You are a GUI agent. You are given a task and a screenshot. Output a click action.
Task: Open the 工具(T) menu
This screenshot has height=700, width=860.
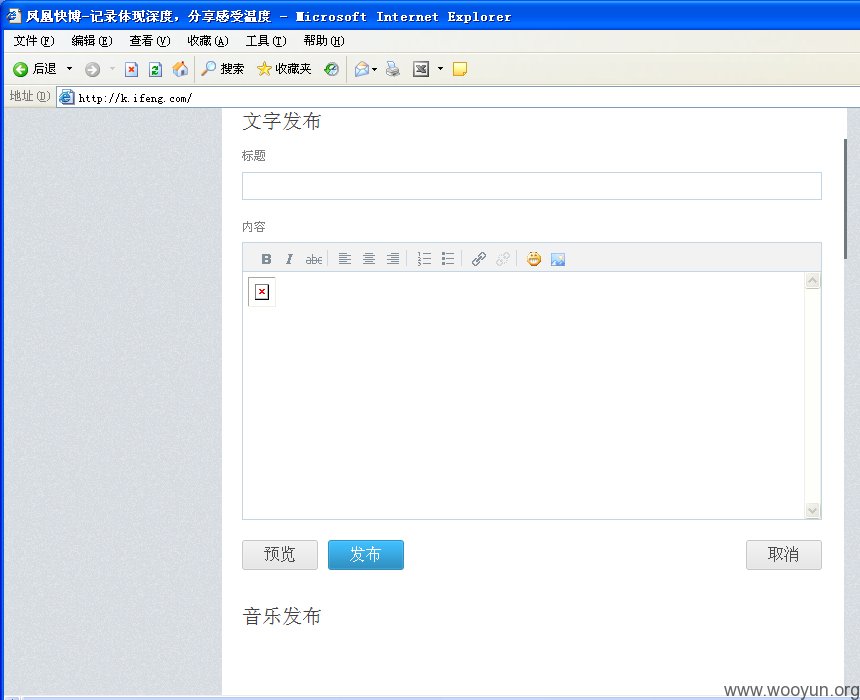click(266, 41)
